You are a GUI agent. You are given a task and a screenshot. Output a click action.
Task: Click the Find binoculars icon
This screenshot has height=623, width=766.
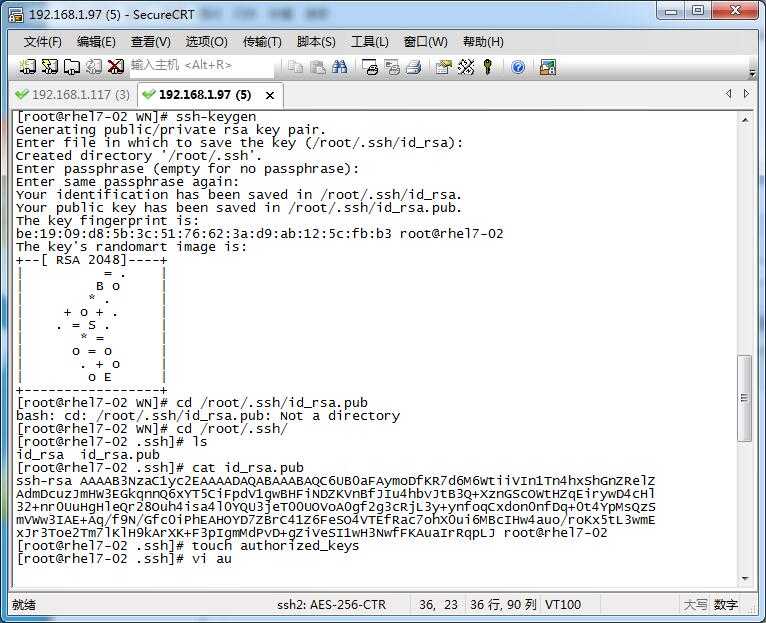click(340, 66)
